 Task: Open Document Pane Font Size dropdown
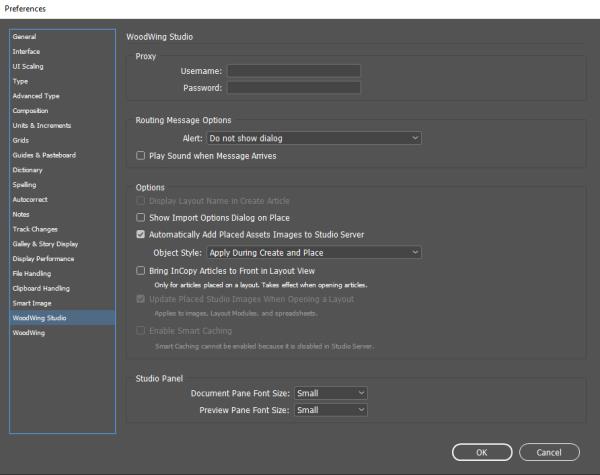pos(331,393)
